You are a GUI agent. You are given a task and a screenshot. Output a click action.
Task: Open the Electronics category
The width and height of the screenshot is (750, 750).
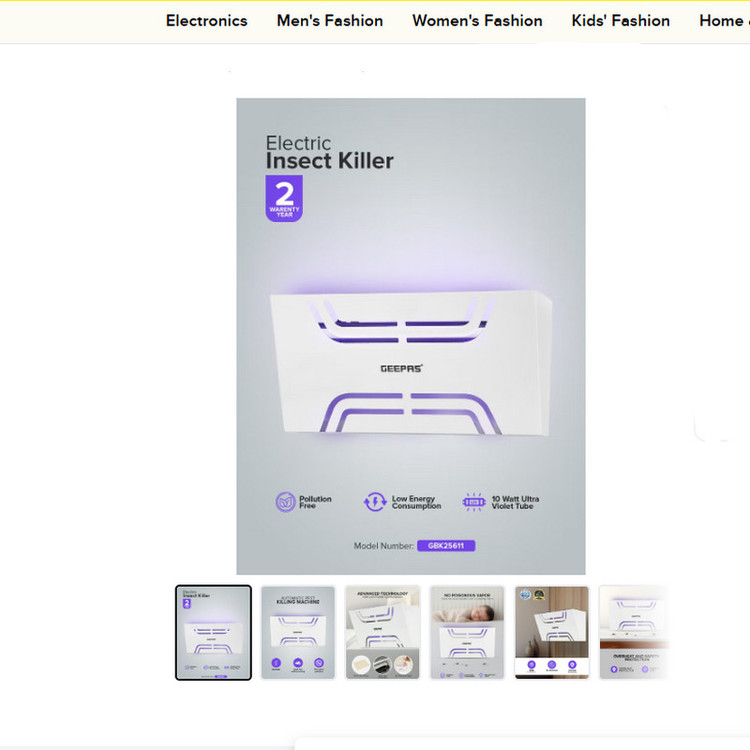[x=206, y=21]
